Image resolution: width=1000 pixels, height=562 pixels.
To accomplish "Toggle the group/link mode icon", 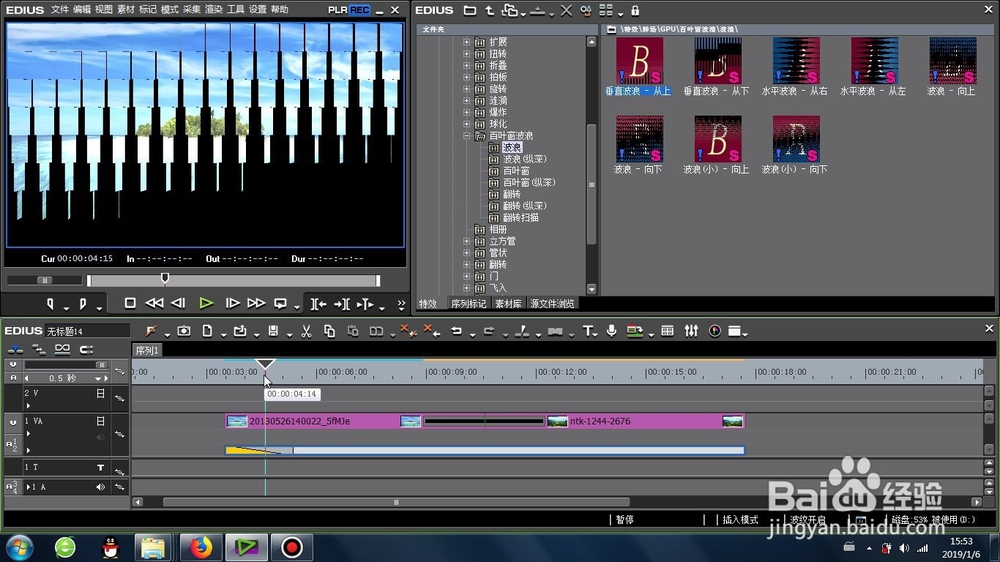I will [62, 350].
